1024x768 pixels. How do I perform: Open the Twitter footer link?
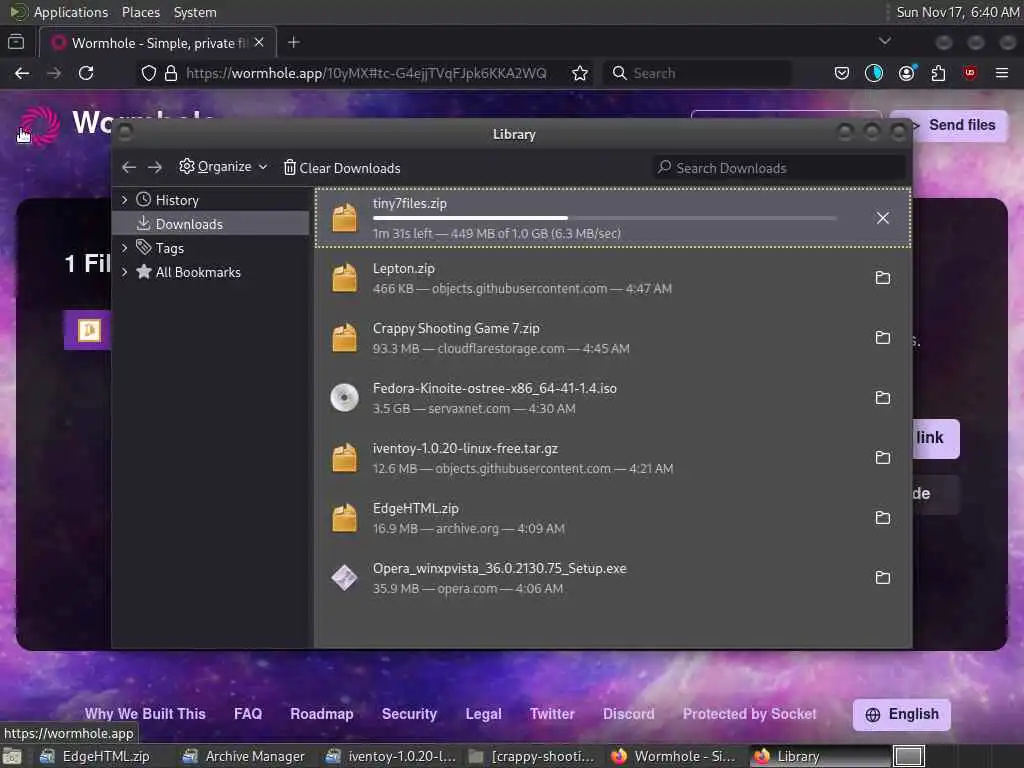(552, 714)
